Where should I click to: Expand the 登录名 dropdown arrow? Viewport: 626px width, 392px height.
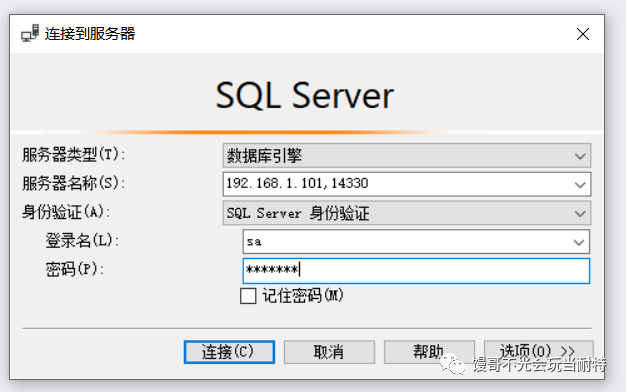(578, 242)
